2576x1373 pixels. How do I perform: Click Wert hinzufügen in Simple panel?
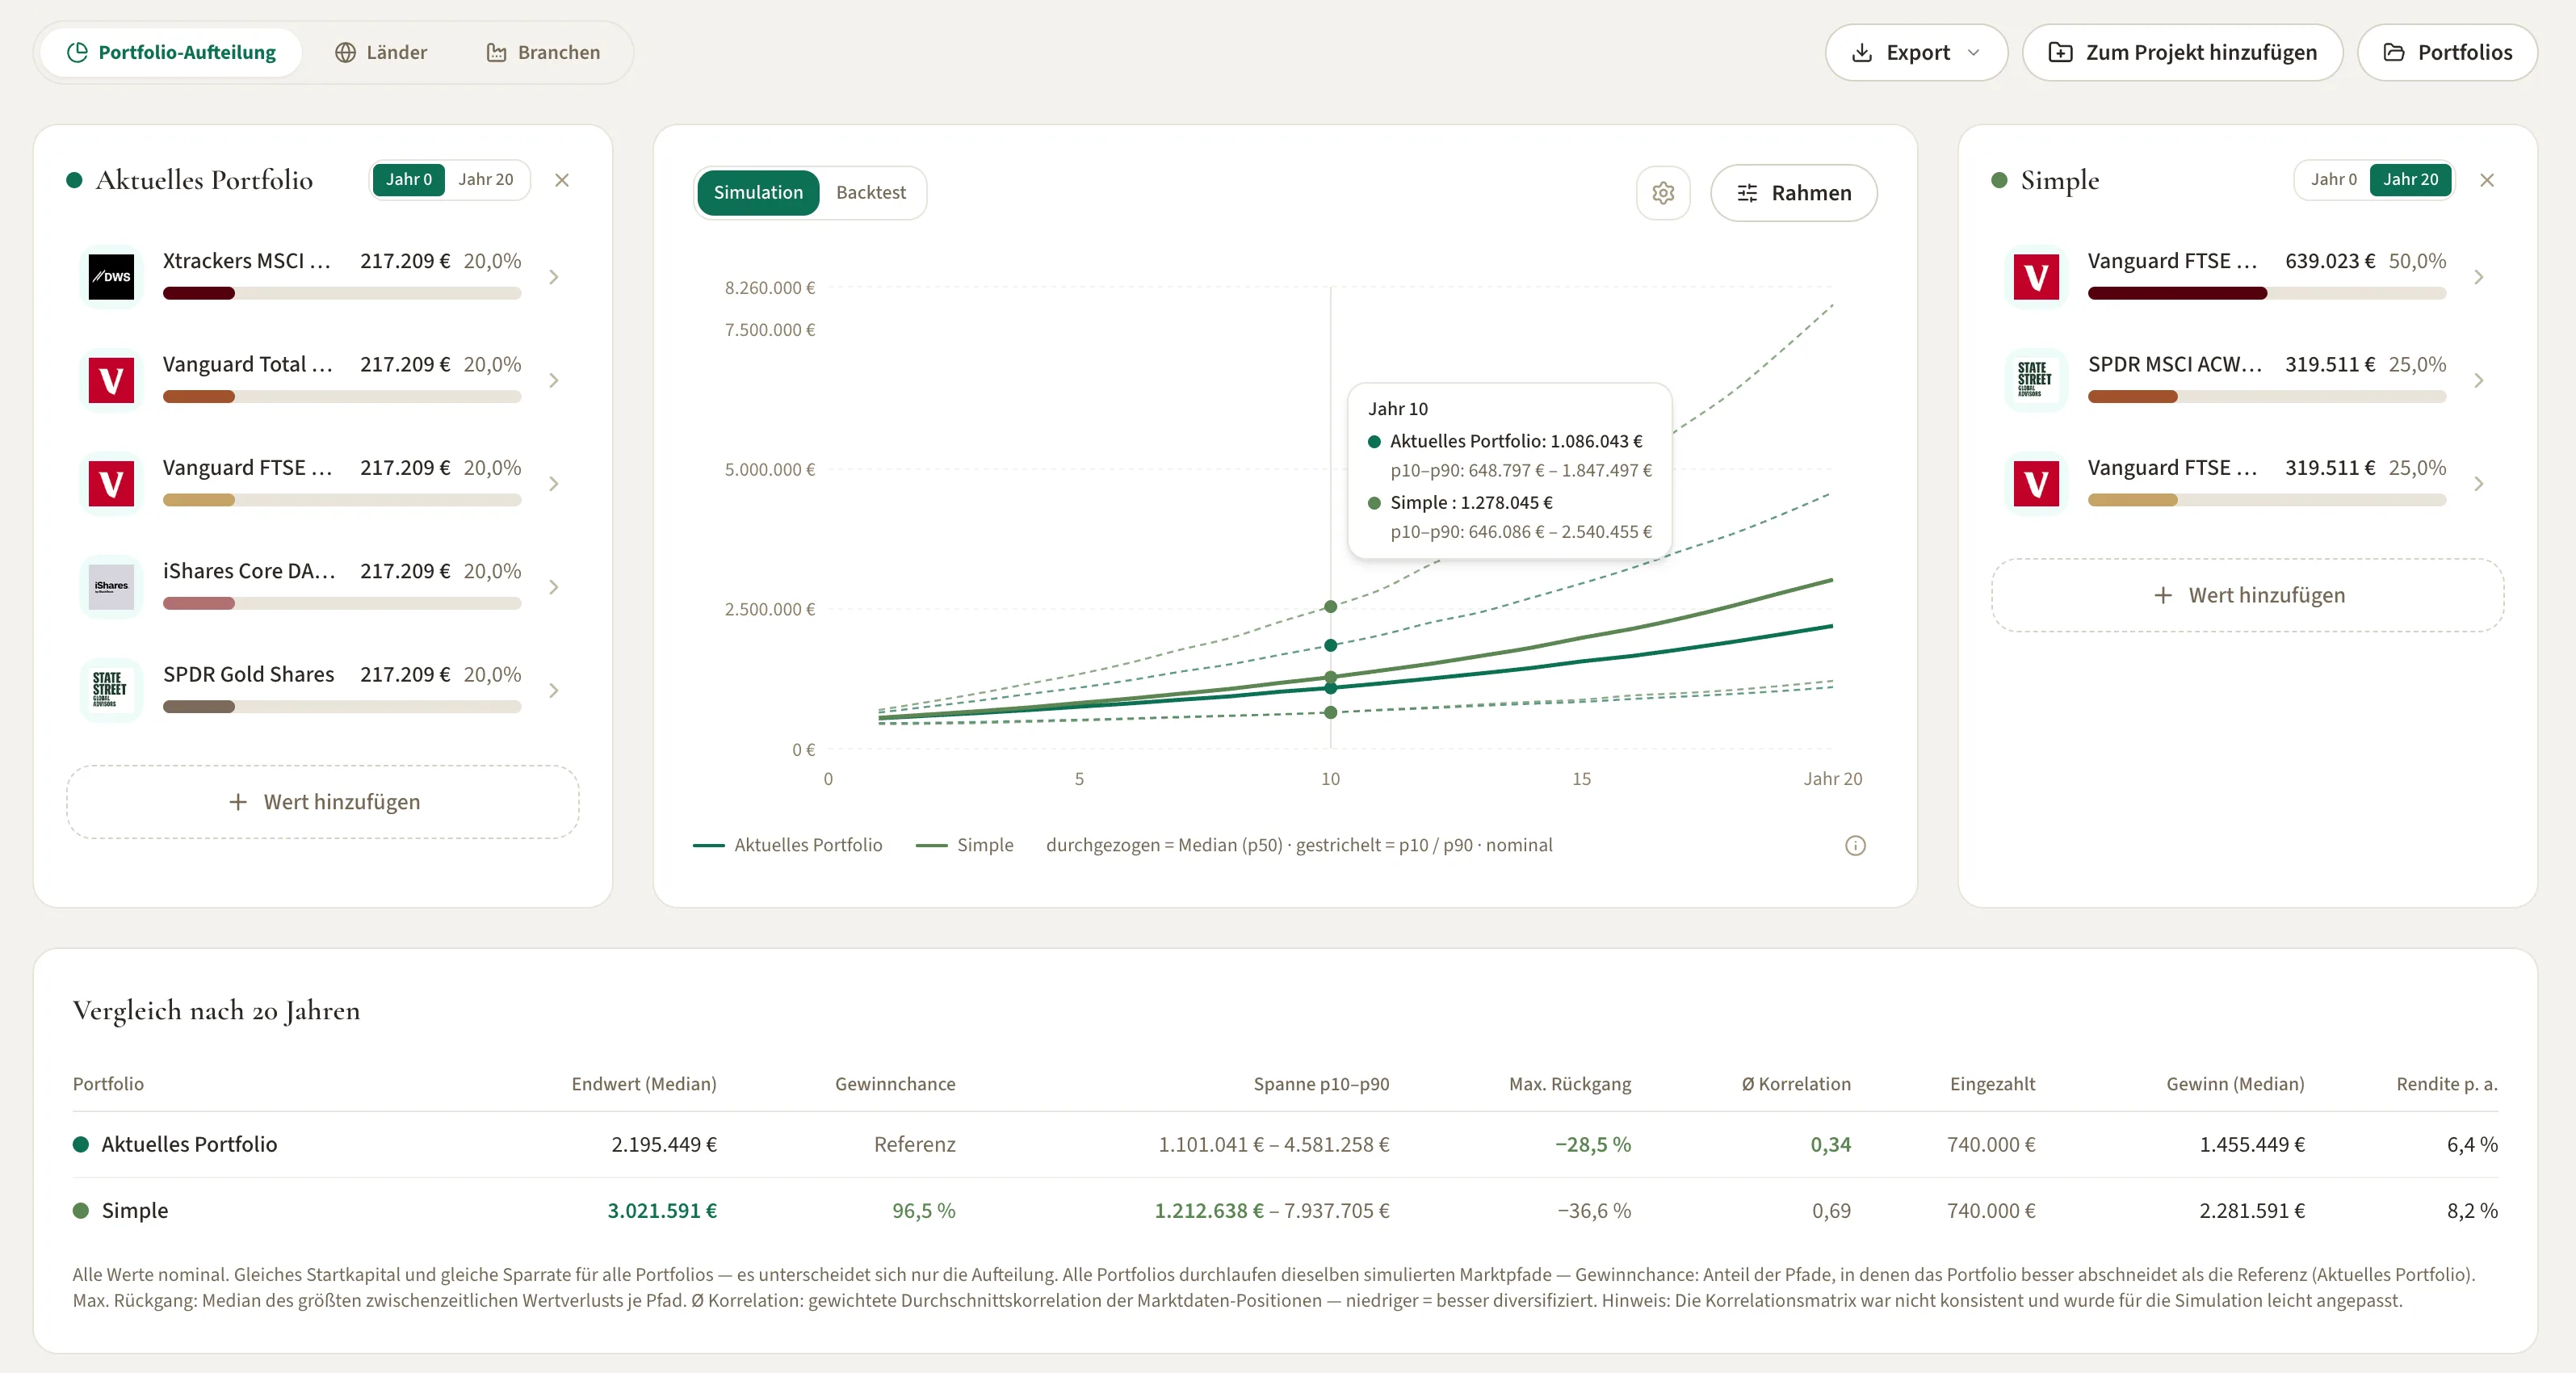point(2248,595)
